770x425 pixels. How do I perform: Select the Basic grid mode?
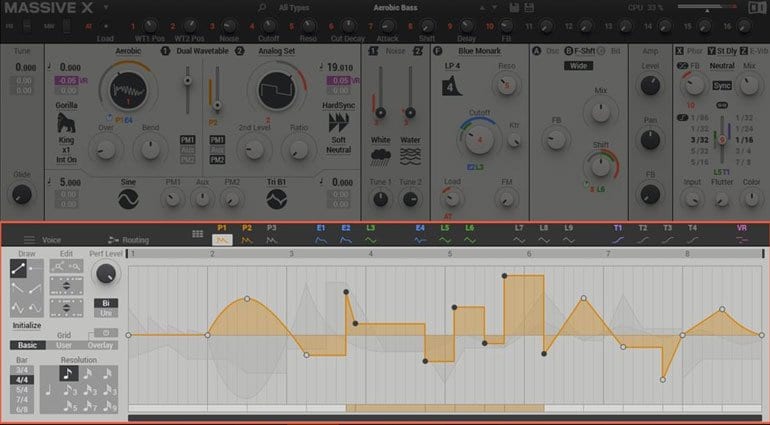pos(28,345)
